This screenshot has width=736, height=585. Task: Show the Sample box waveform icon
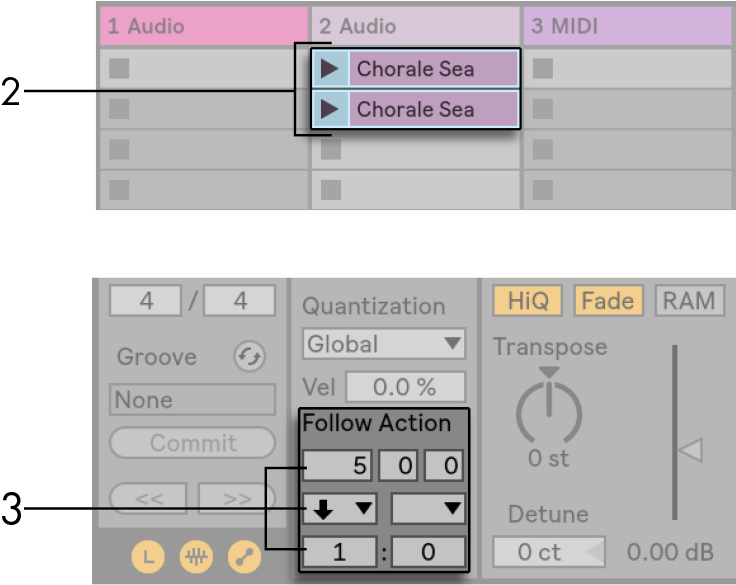coord(196,558)
